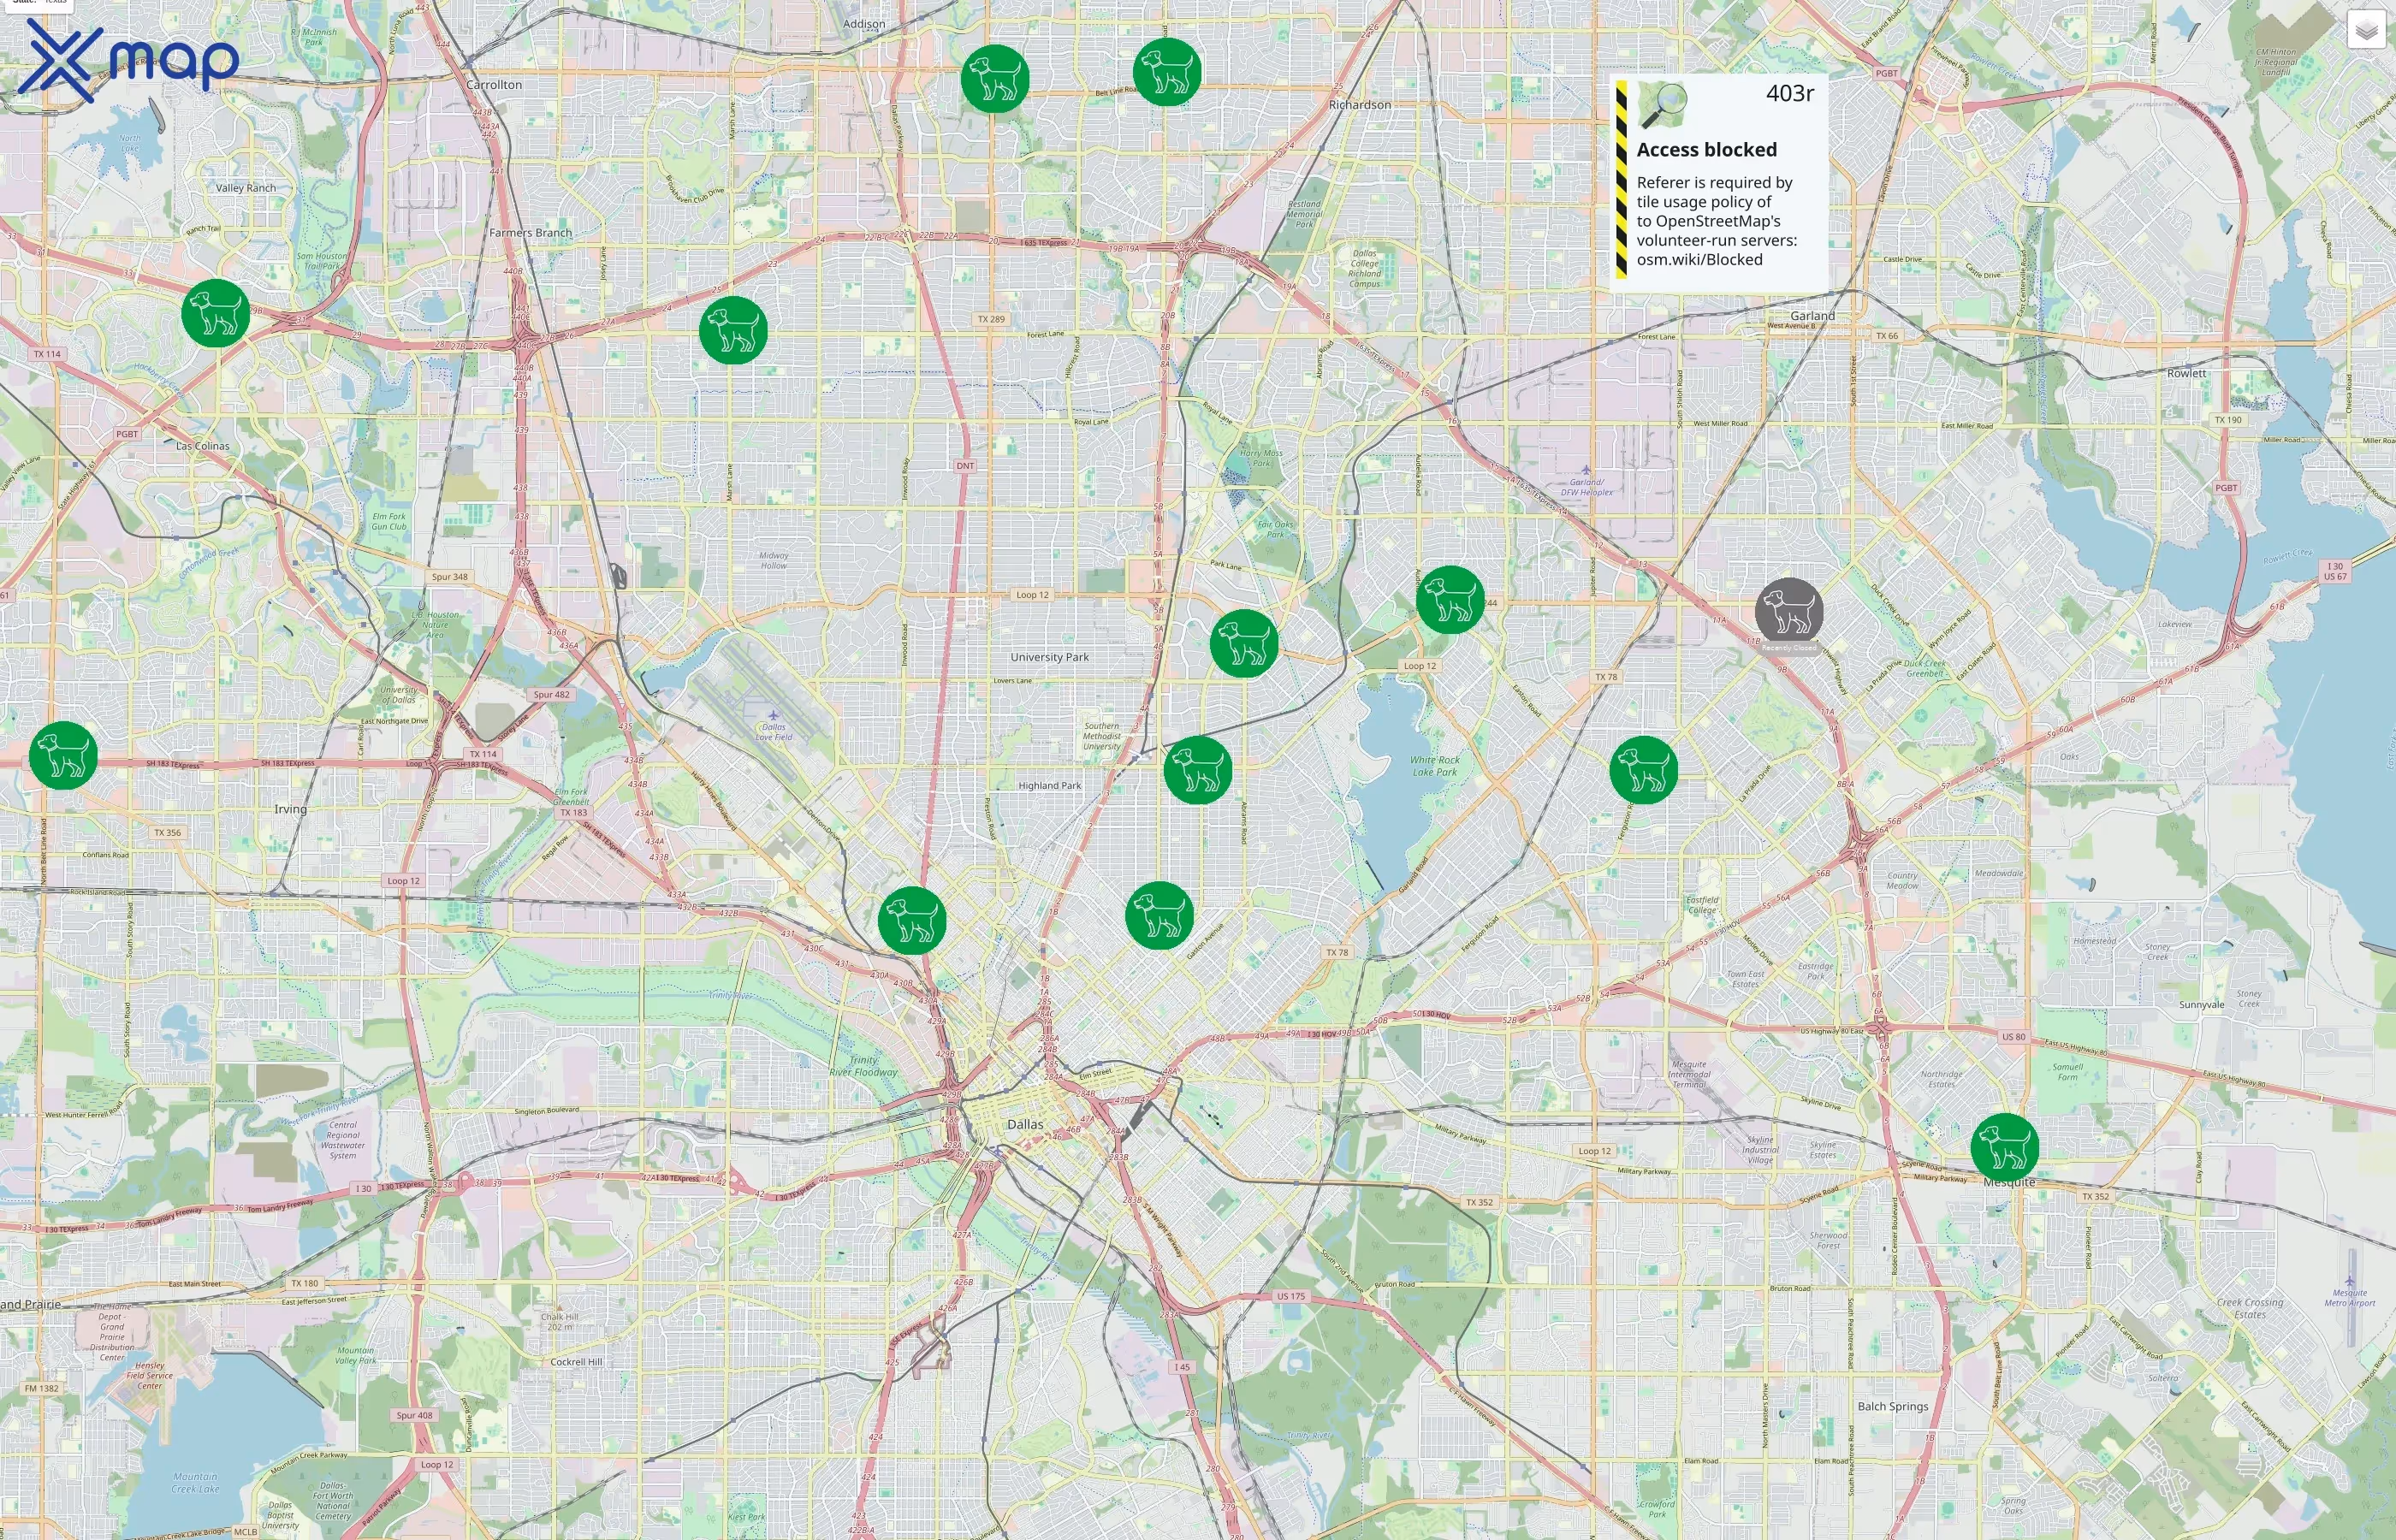
Task: Select the dog marker at Mesquite
Action: point(2005,1147)
